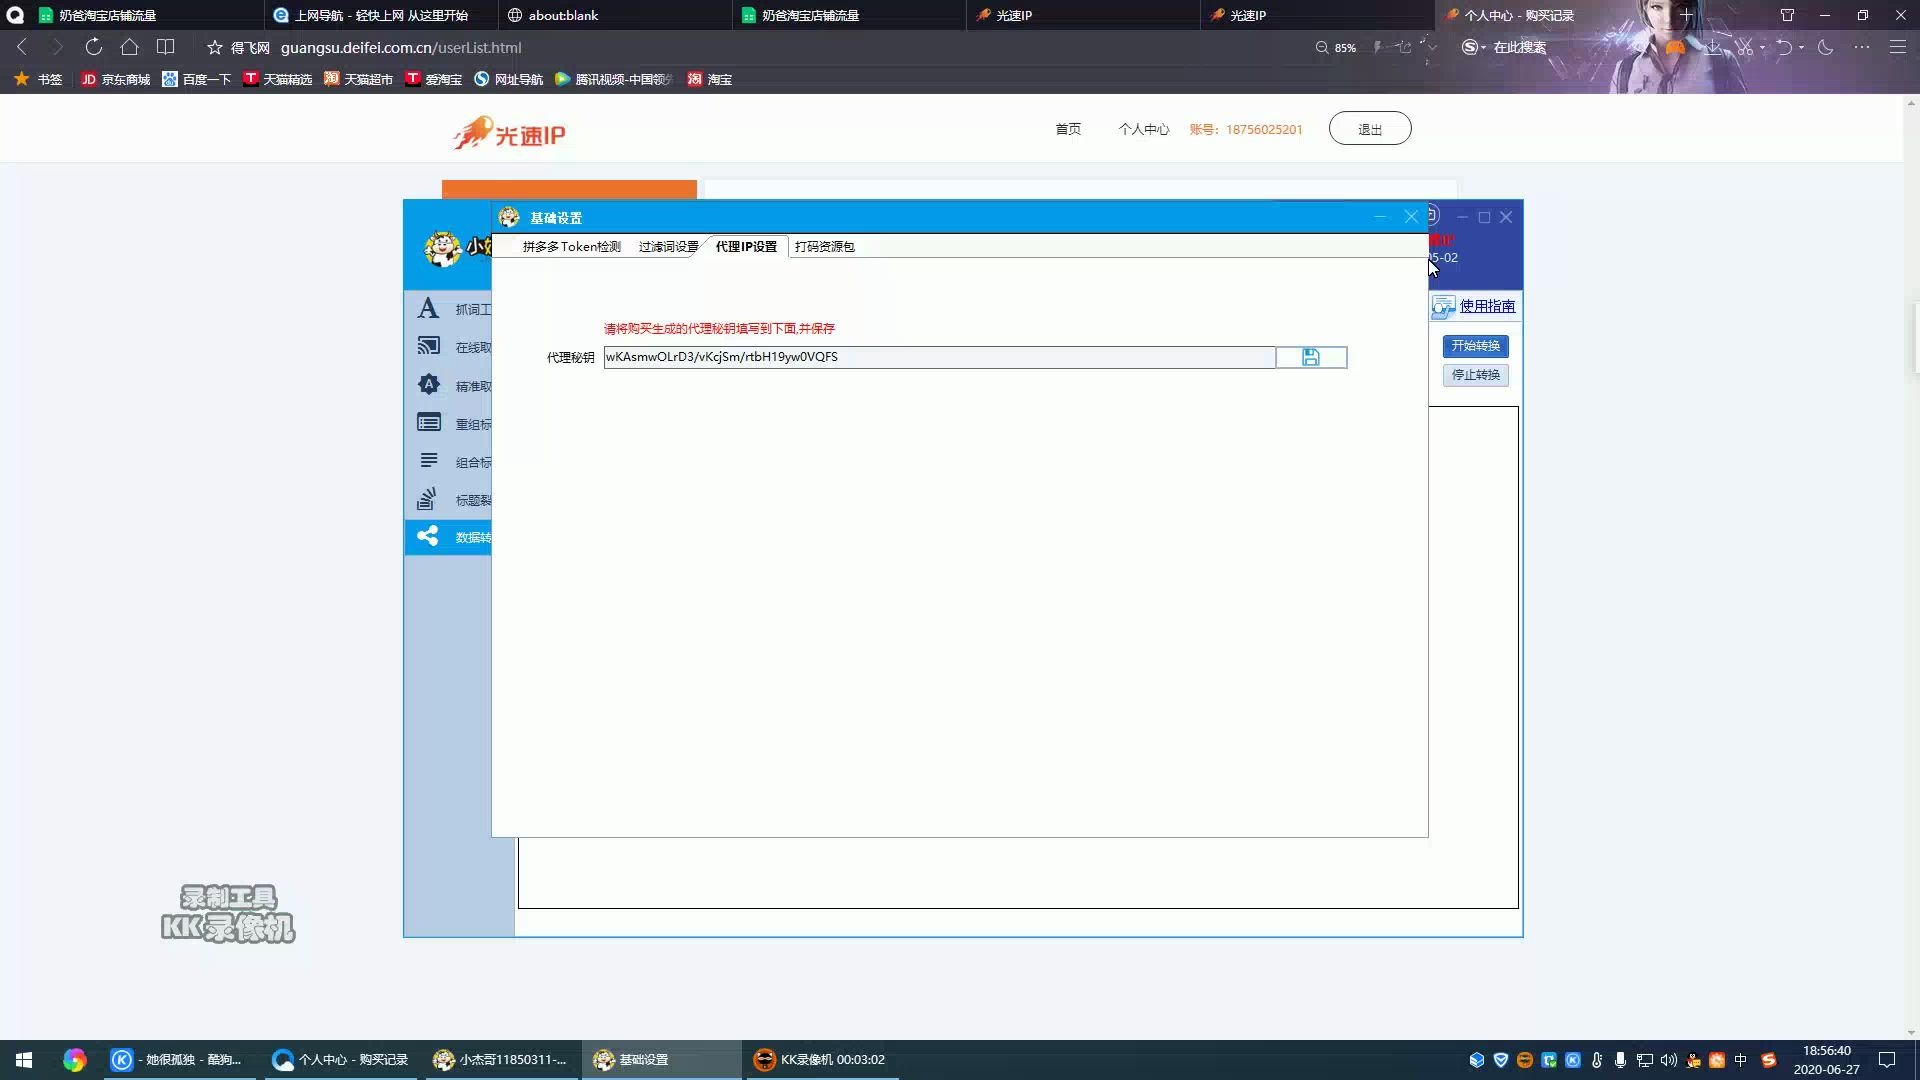The width and height of the screenshot is (1920, 1080).
Task: Select the 精准取 sidebar hexagon icon
Action: [x=428, y=385]
